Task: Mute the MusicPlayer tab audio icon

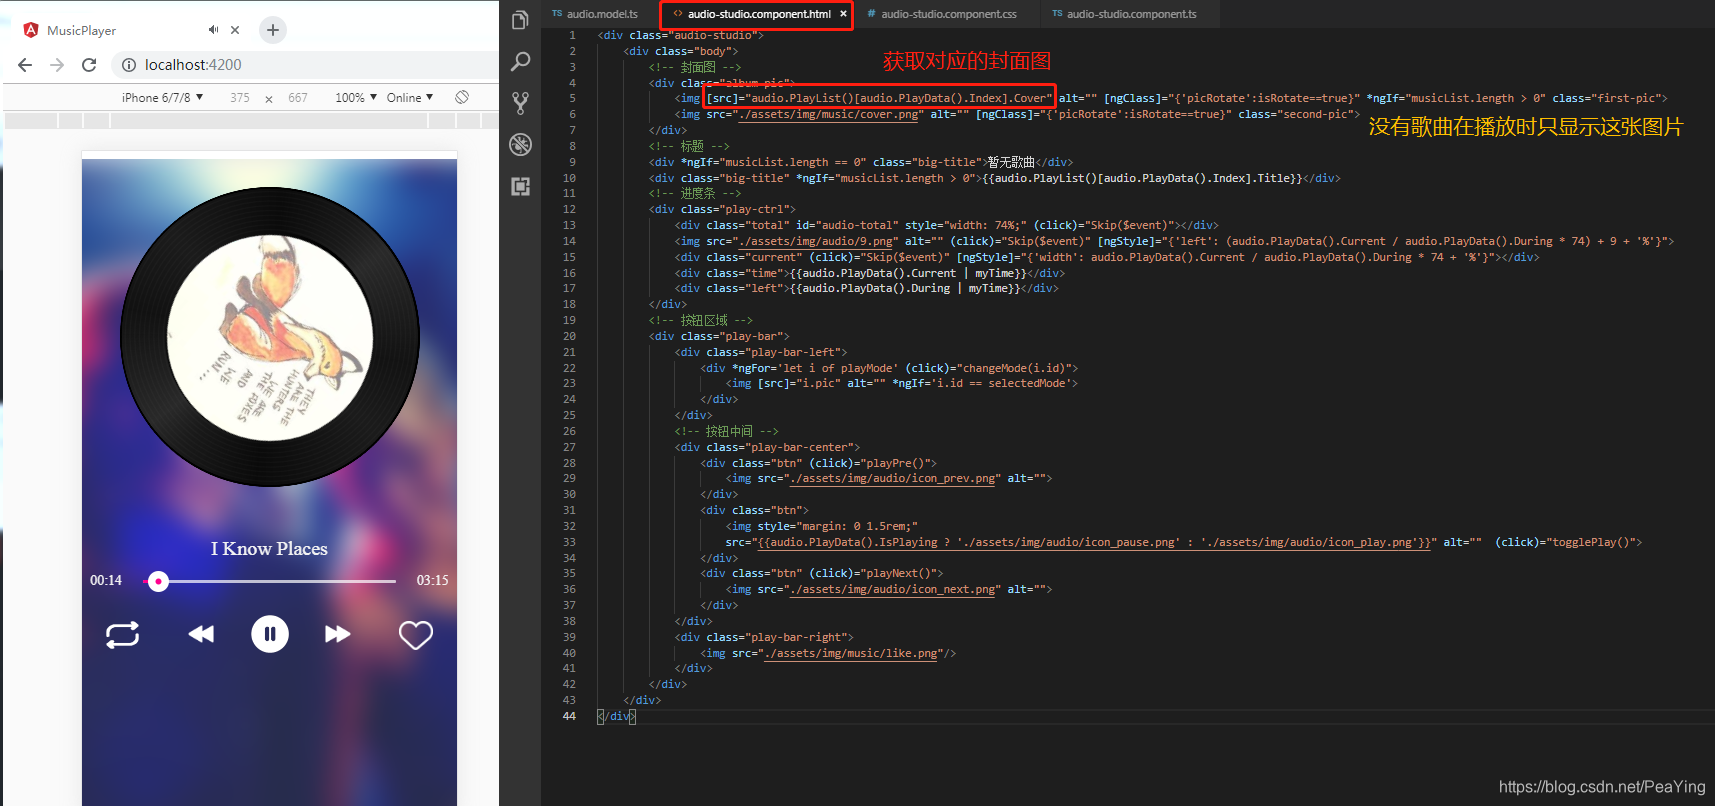Action: pyautogui.click(x=213, y=30)
